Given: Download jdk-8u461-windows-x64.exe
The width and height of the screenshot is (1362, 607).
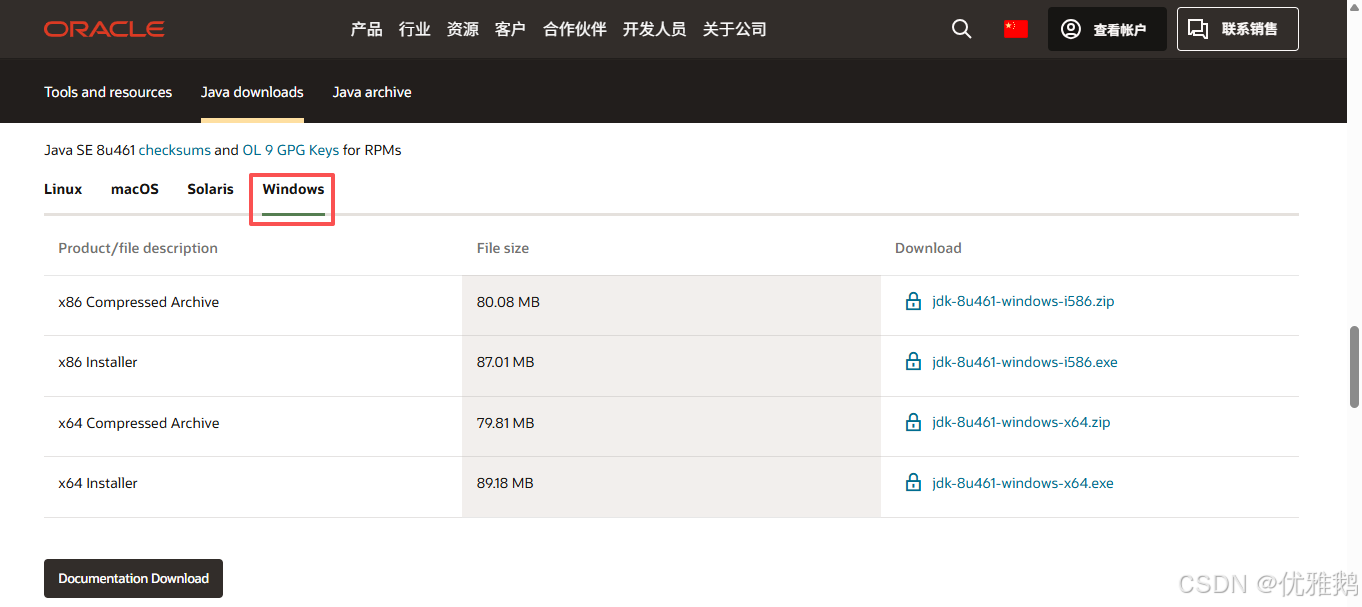Looking at the screenshot, I should point(1023,483).
